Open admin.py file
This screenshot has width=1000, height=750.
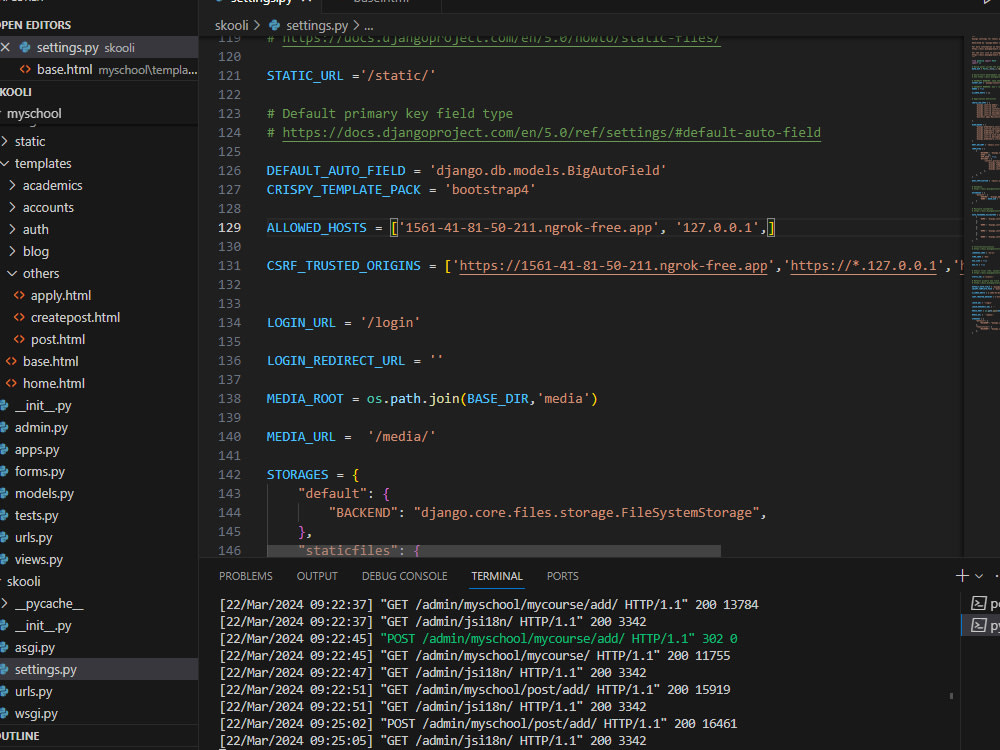coord(99,427)
